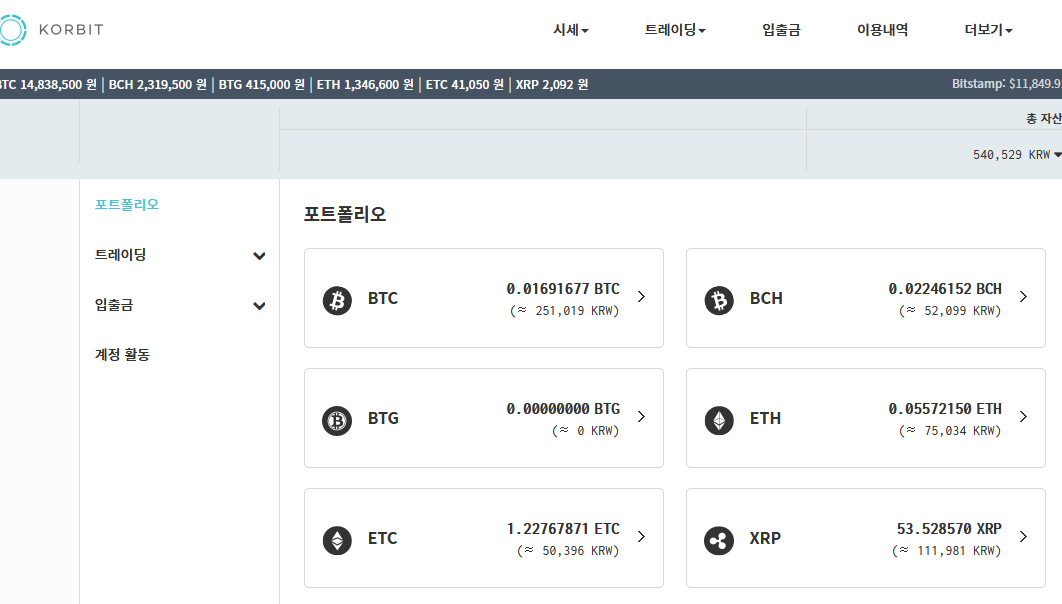Click the 0.05572150 ETH balance
The height and width of the screenshot is (604, 1062).
[945, 409]
